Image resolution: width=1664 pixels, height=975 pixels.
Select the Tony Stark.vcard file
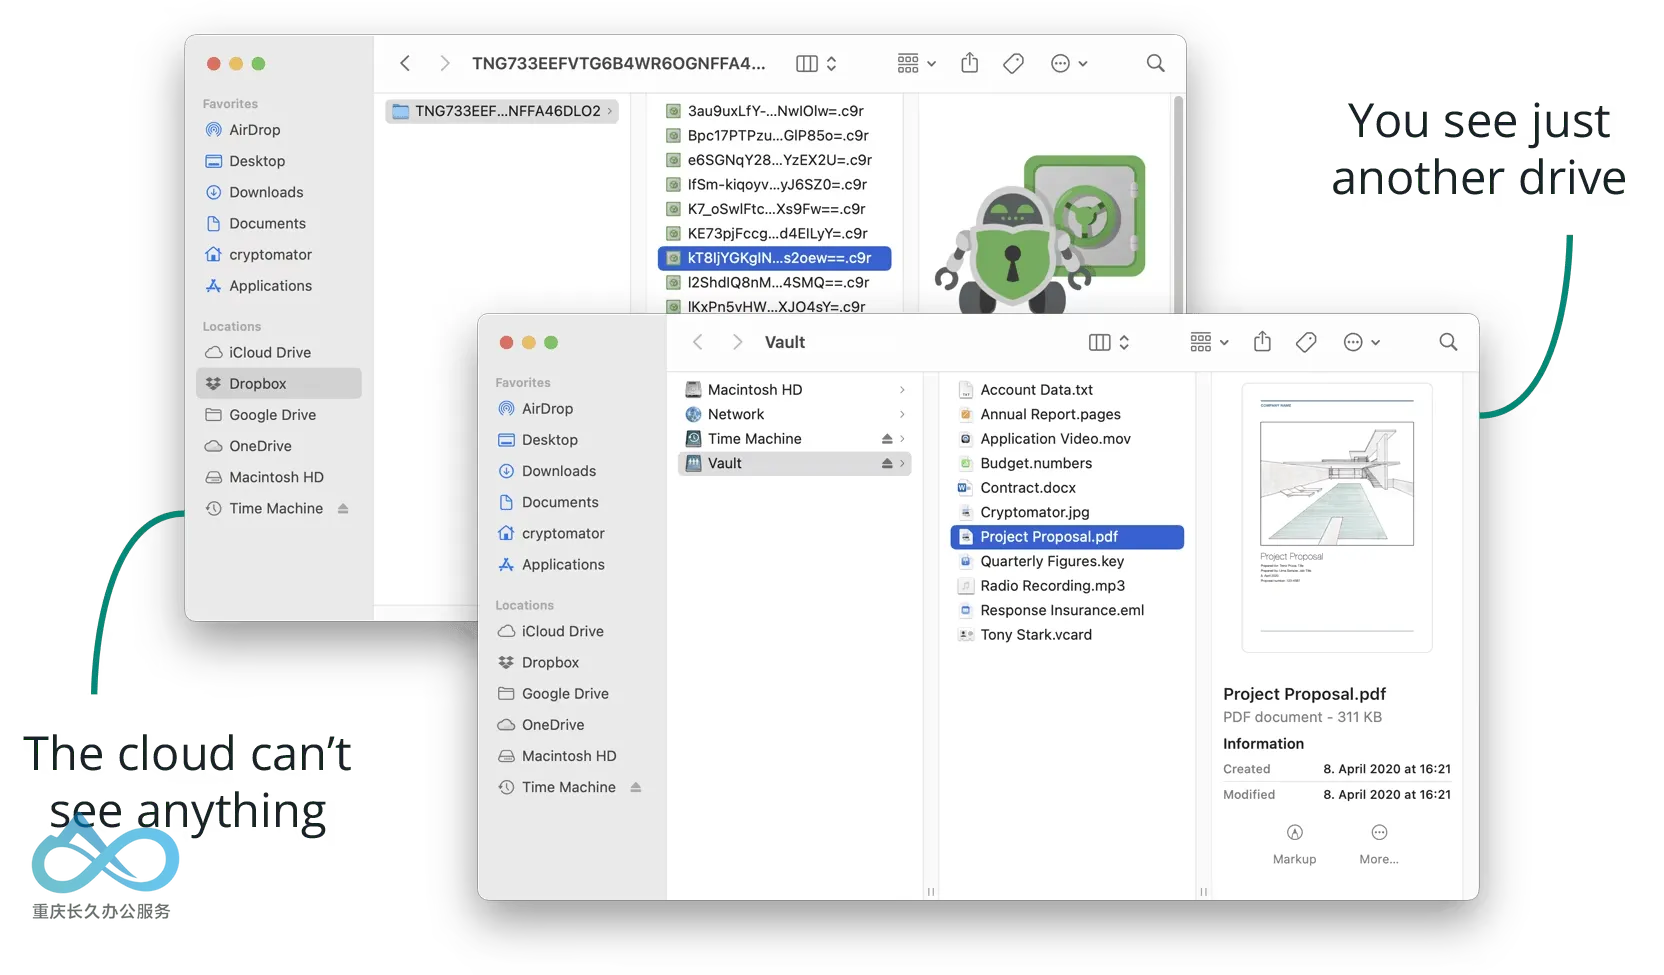(x=1067, y=635)
